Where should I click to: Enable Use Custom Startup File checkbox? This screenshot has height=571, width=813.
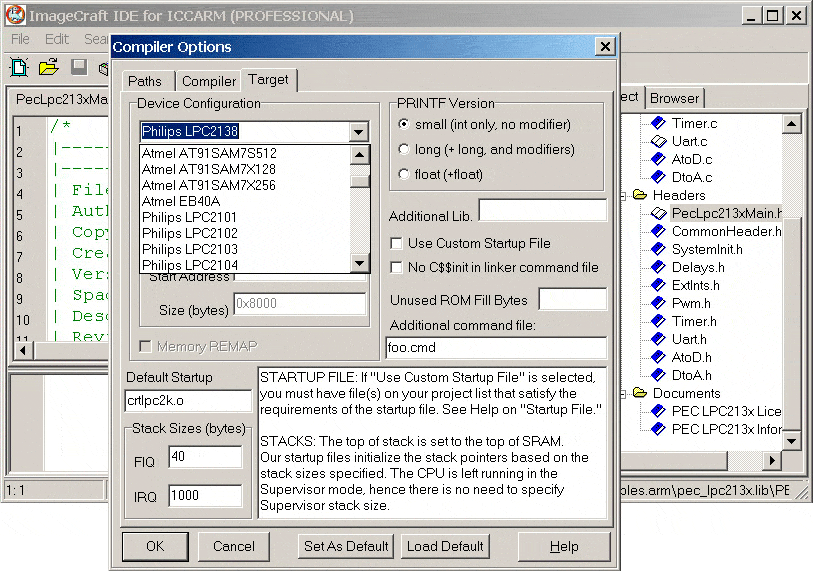click(396, 243)
